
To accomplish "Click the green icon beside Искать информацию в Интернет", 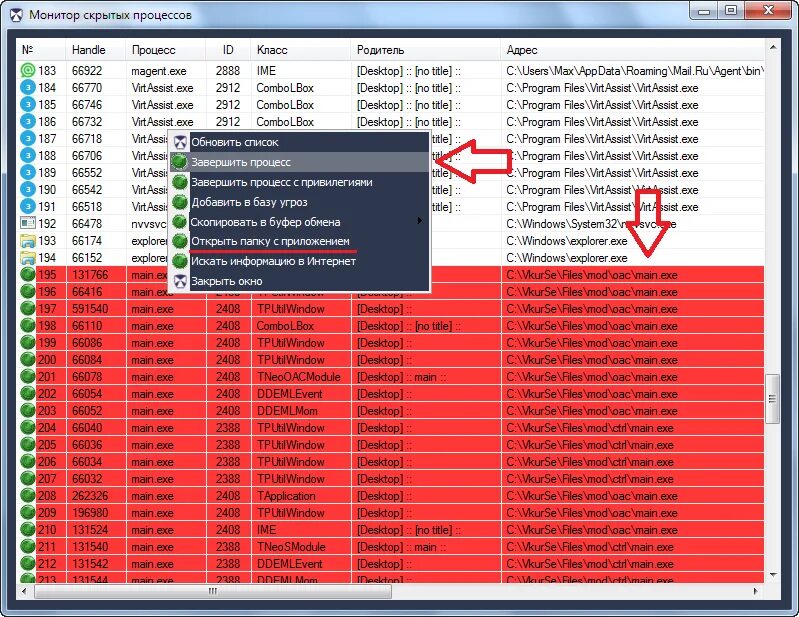I will click(x=179, y=261).
